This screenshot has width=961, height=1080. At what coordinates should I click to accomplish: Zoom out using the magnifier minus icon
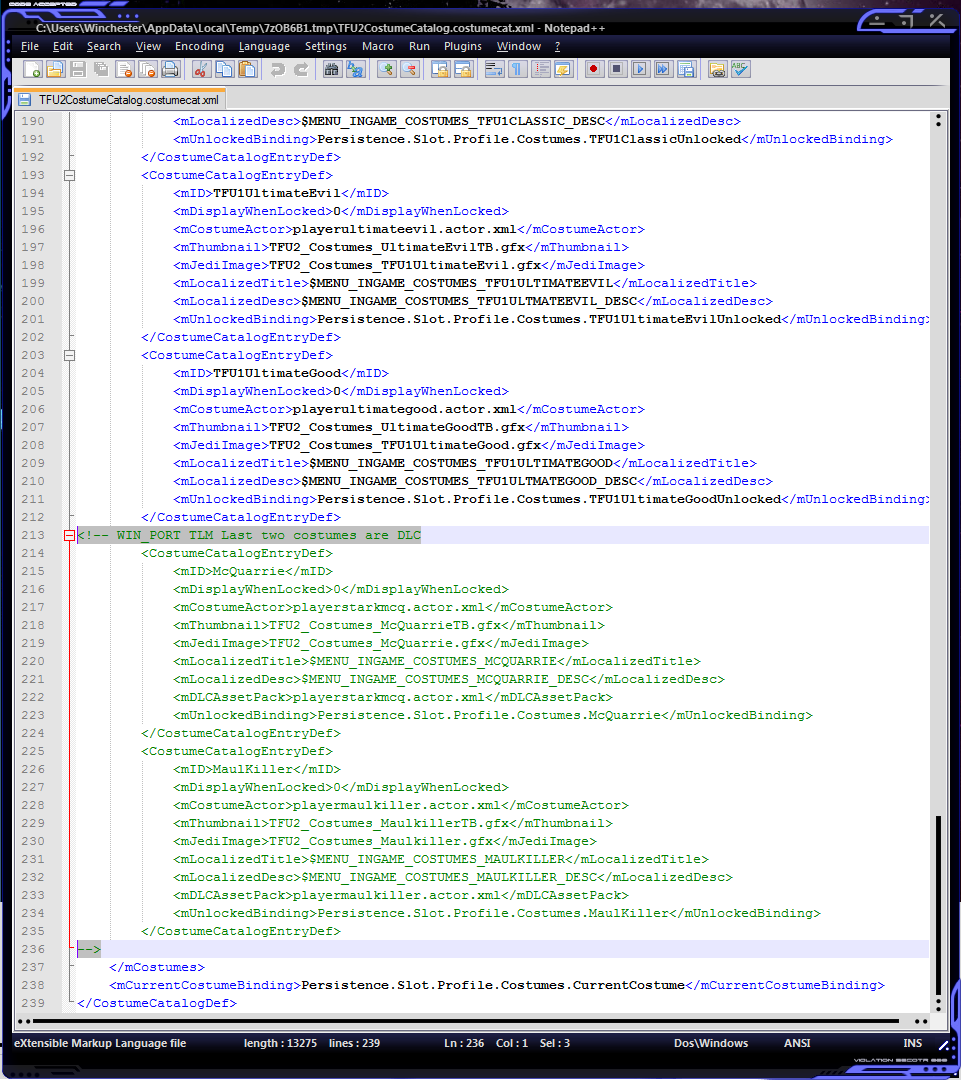click(x=409, y=69)
